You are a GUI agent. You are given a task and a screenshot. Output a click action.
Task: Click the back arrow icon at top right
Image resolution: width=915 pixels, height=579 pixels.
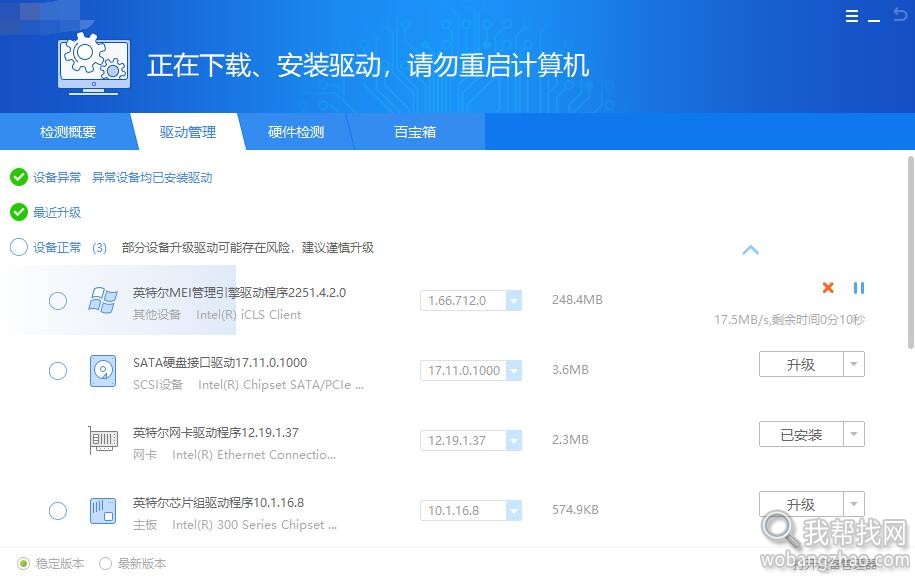[901, 15]
